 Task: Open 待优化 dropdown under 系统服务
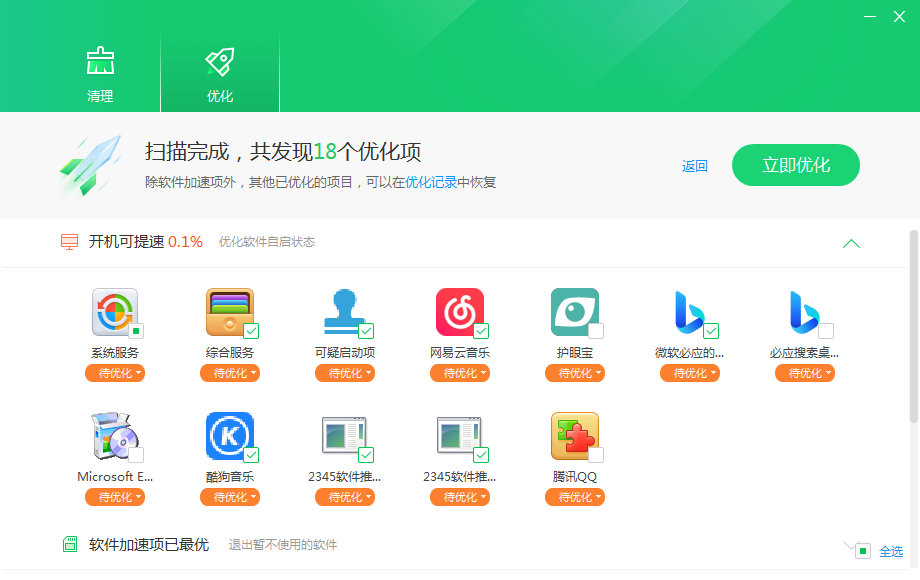point(115,373)
